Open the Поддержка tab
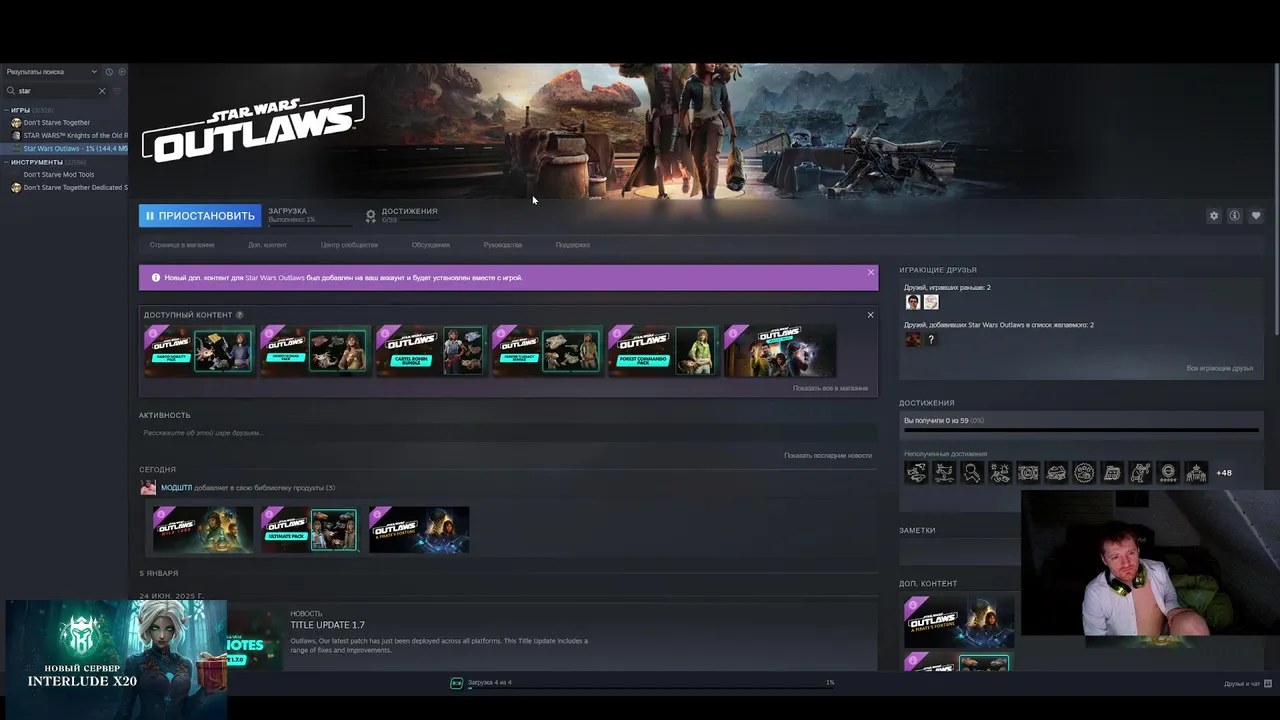Screen dimensions: 1280x720 pos(573,245)
